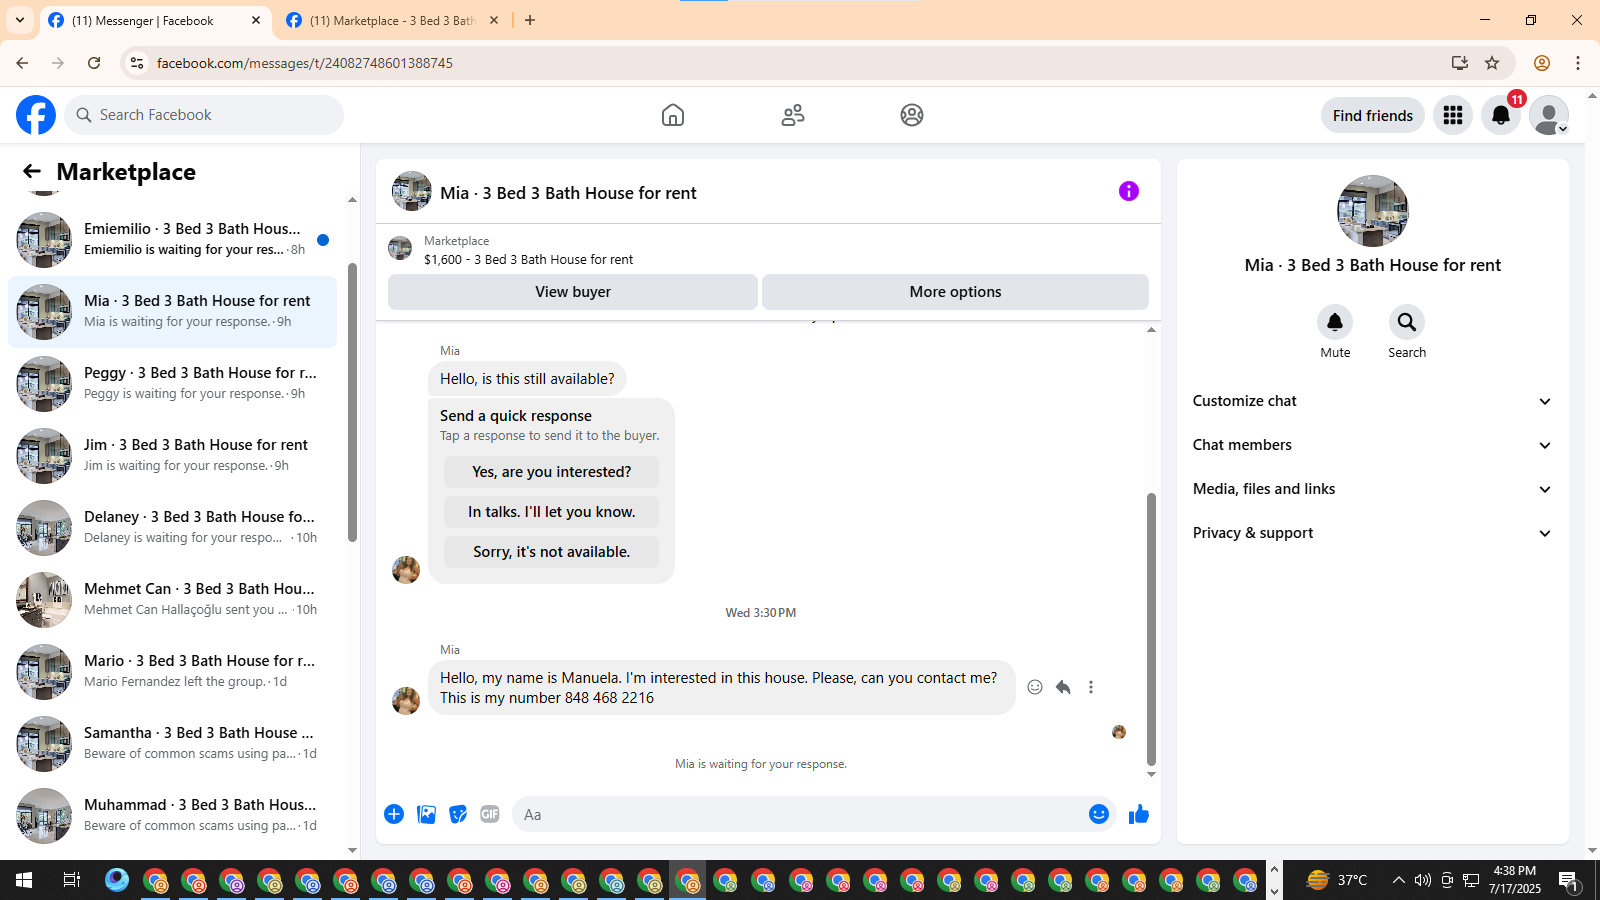Attach a file with the photo icon

click(426, 814)
